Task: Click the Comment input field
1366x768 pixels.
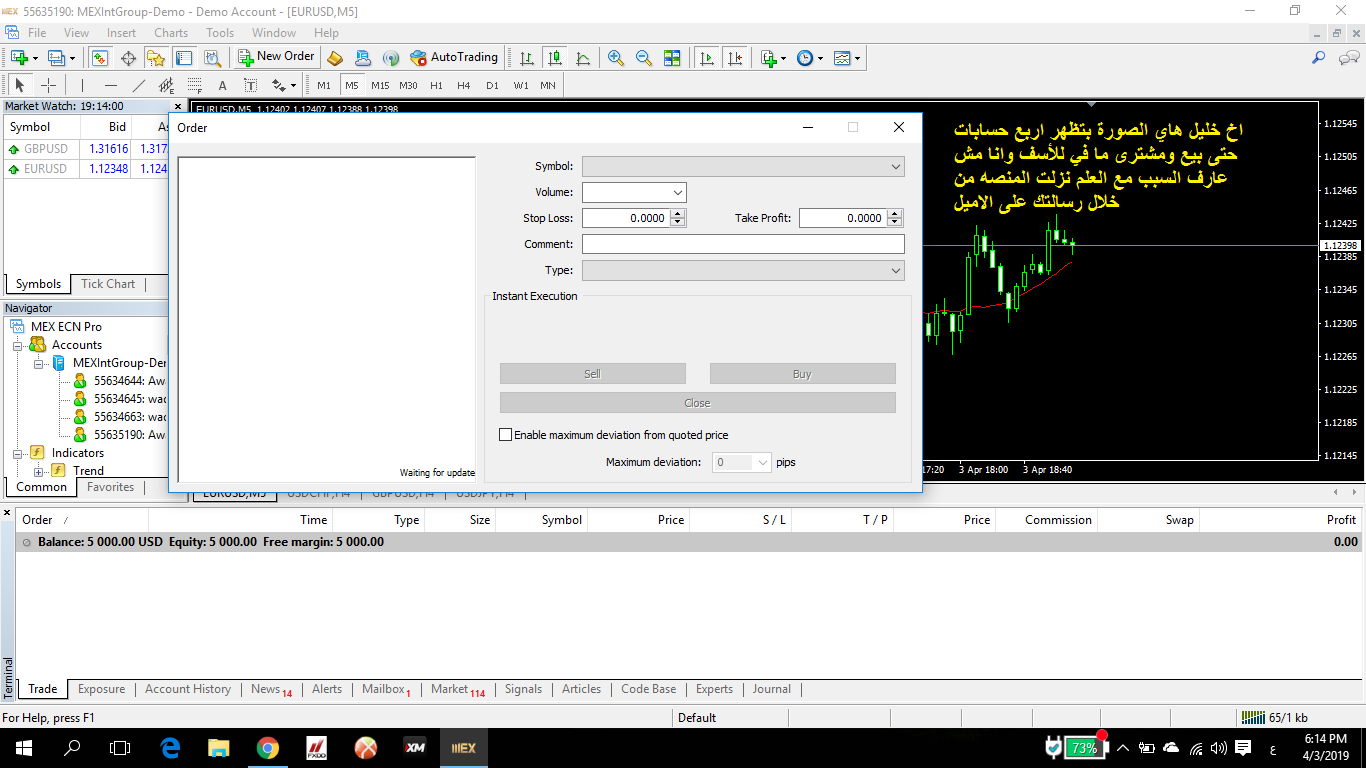Action: click(x=742, y=244)
